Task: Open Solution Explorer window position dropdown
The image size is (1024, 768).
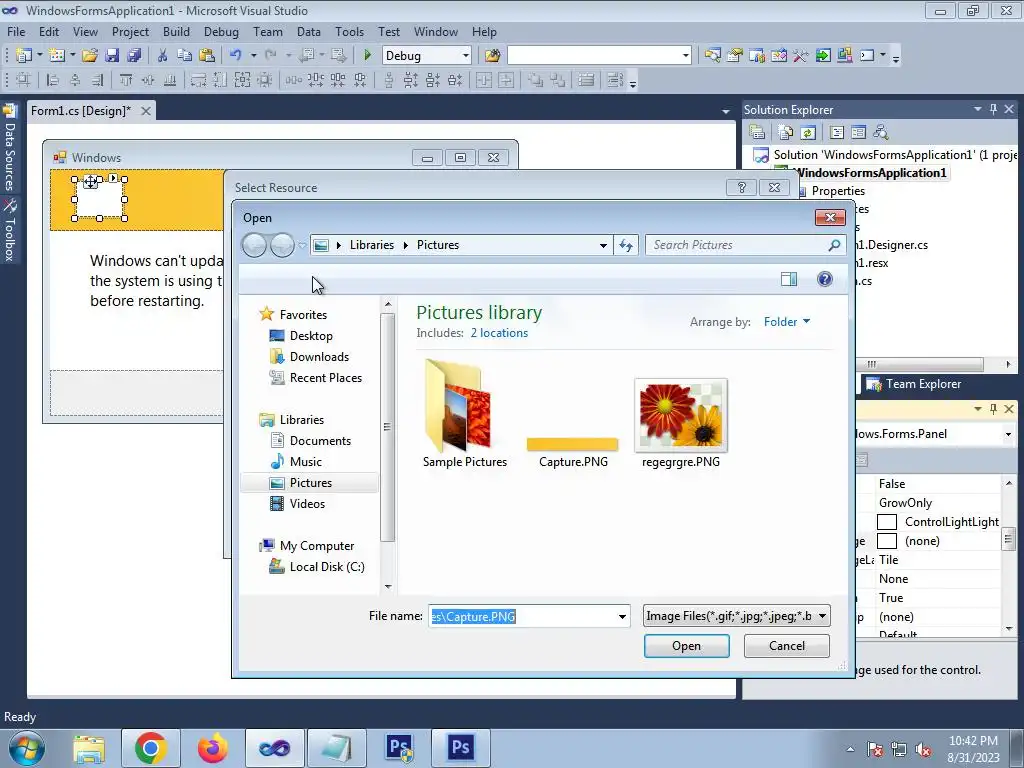Action: (978, 110)
